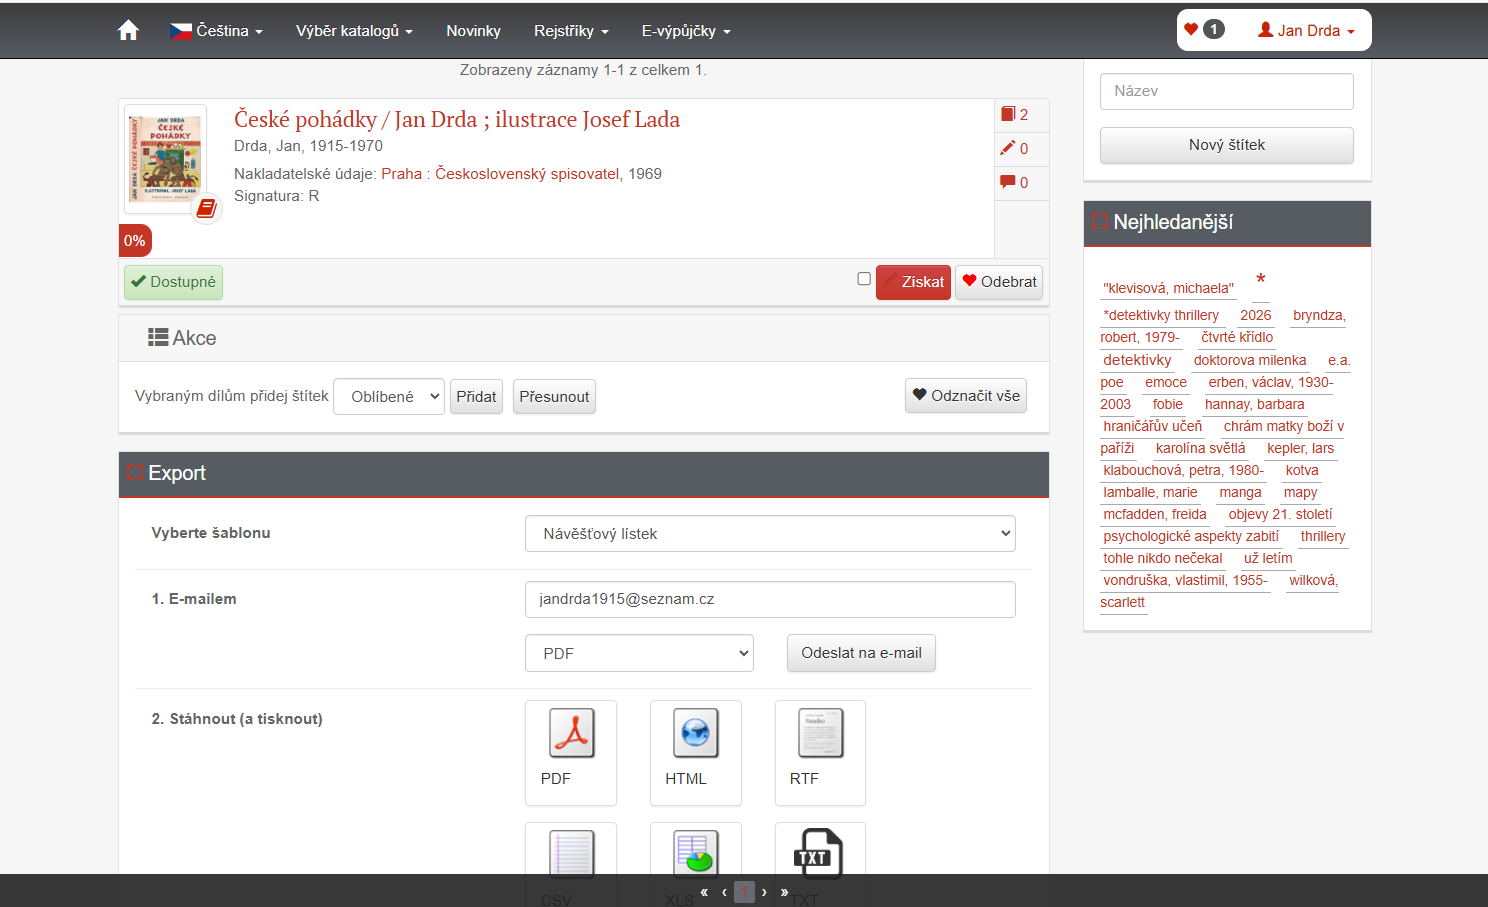Open the publisher link Praha : Československý spisovatel

(500, 174)
